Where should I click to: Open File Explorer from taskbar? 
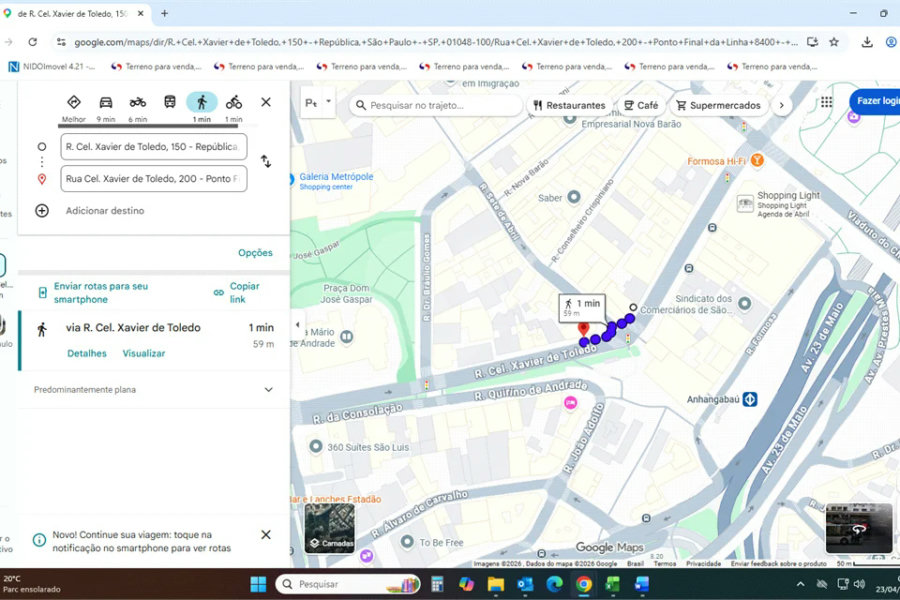pyautogui.click(x=495, y=584)
